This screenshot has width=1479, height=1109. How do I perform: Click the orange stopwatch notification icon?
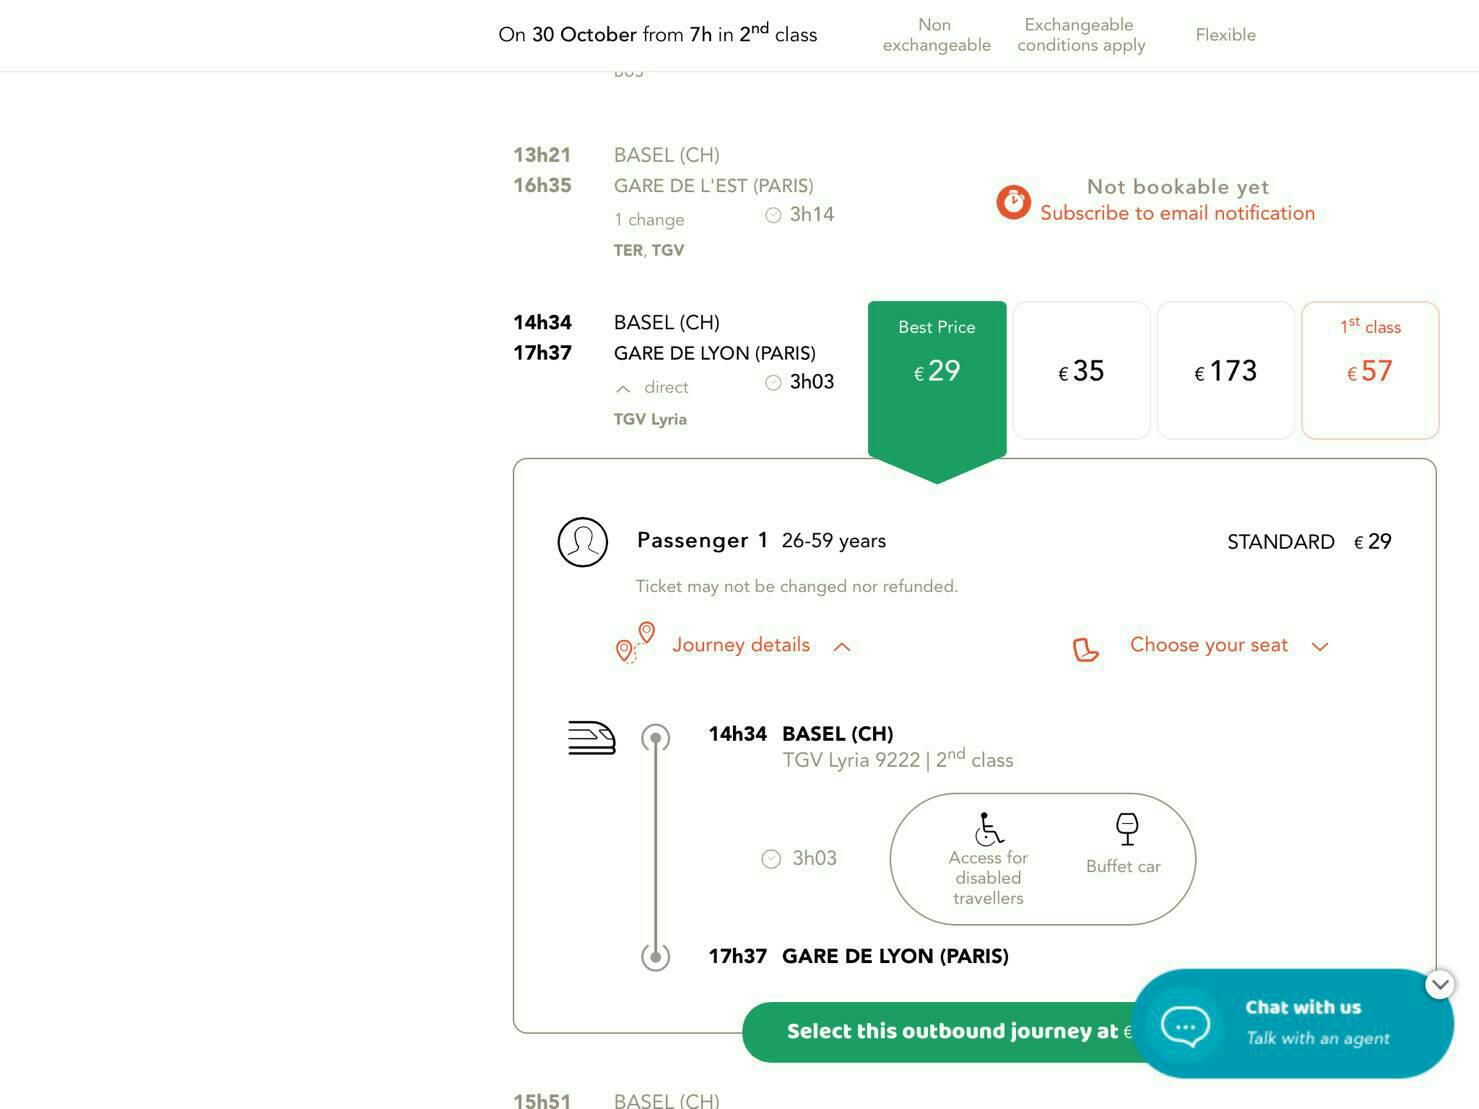pos(1013,202)
